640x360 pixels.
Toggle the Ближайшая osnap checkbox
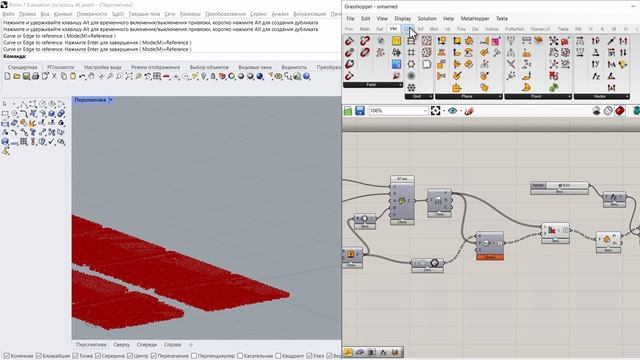pos(39,356)
